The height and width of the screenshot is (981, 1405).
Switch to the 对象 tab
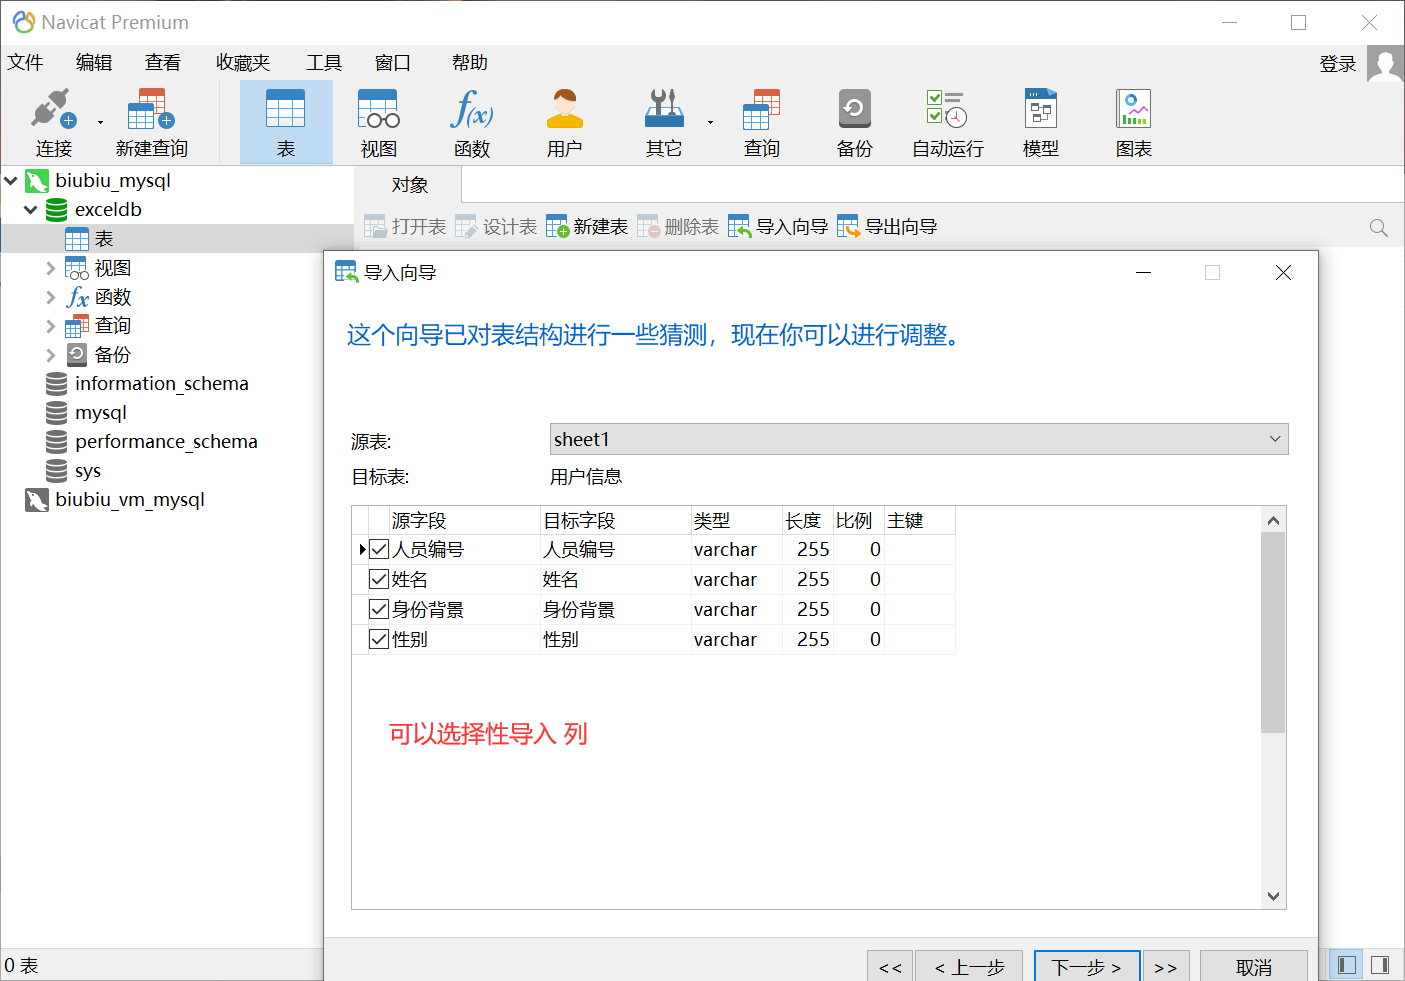tap(409, 185)
